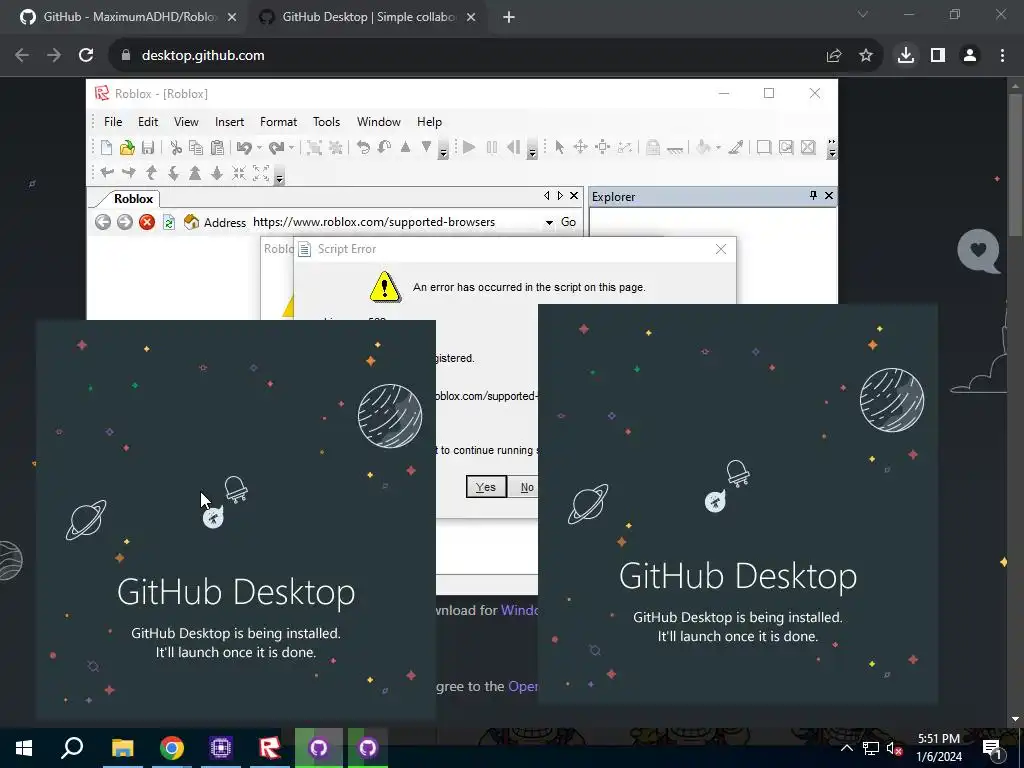The height and width of the screenshot is (768, 1024).
Task: Open the paint bucket dropdown arrow
Action: 718,148
